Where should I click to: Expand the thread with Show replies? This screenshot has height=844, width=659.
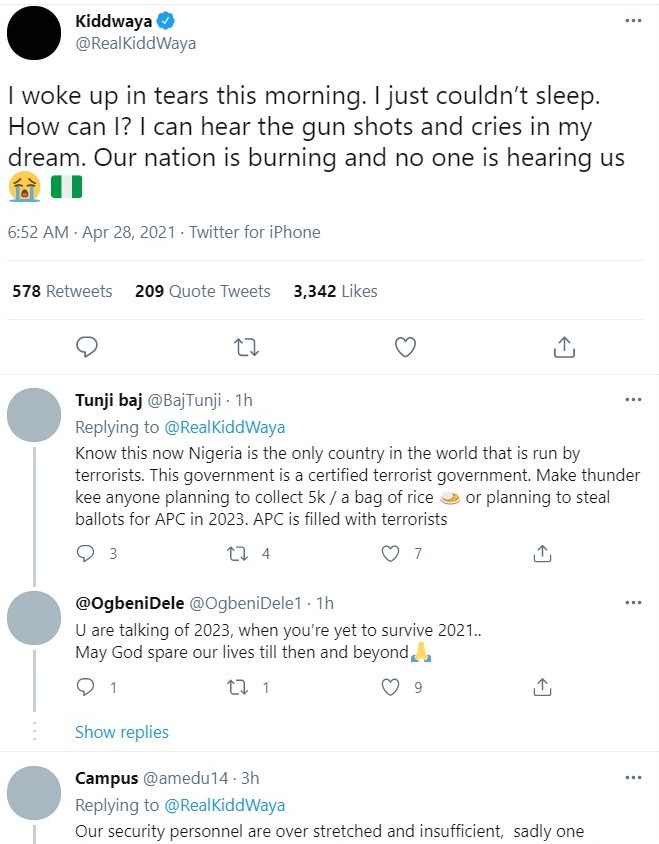122,732
